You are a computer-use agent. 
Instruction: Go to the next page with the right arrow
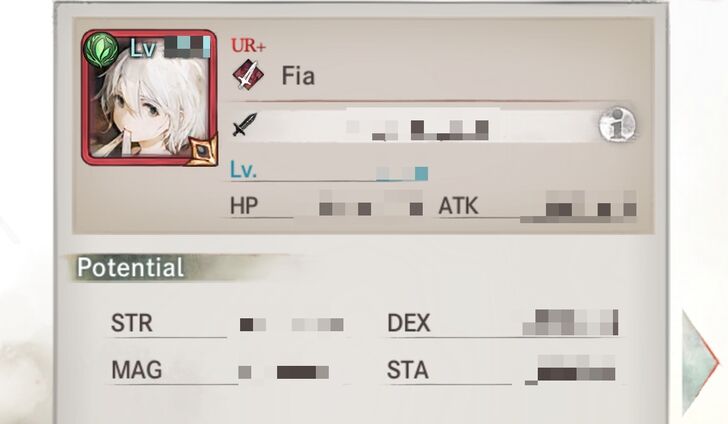click(700, 361)
